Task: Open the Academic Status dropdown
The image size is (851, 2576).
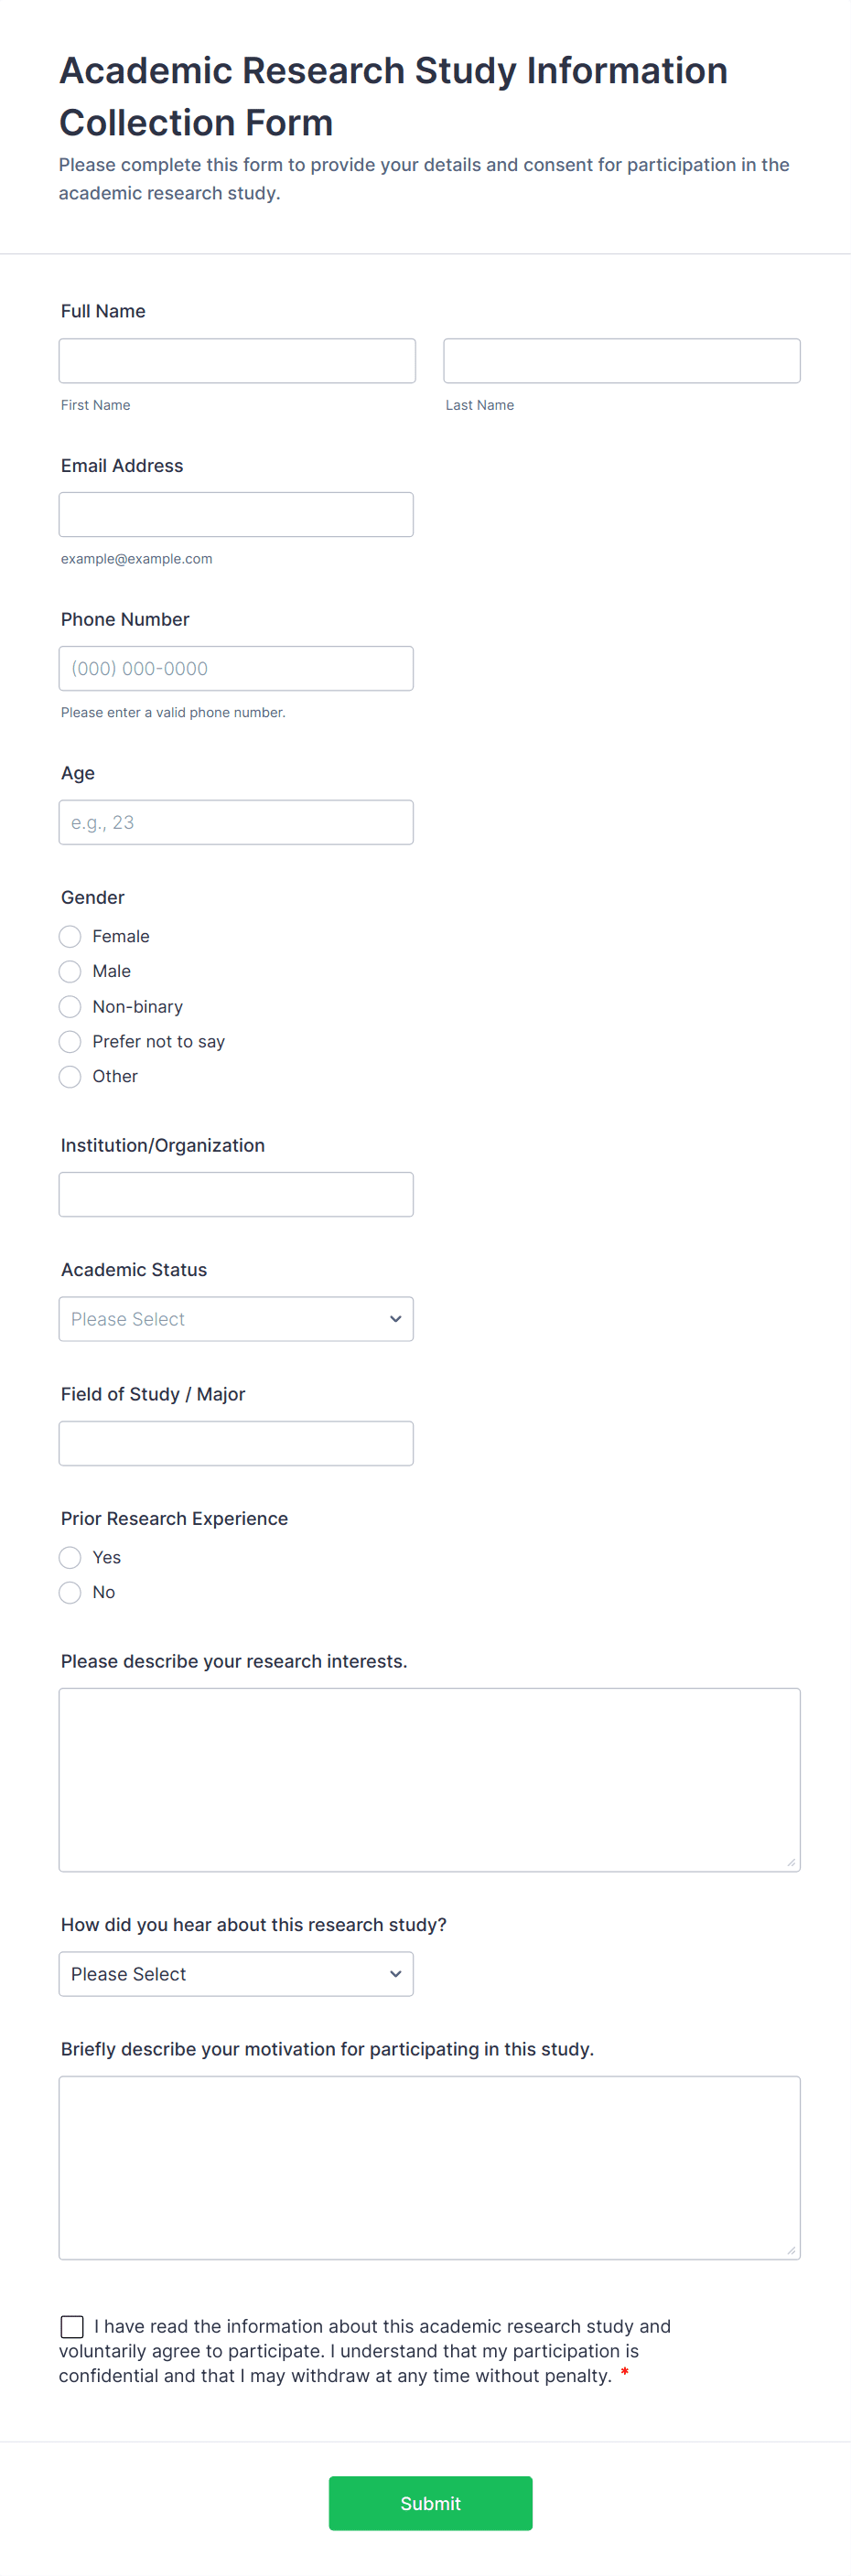Action: [x=236, y=1320]
